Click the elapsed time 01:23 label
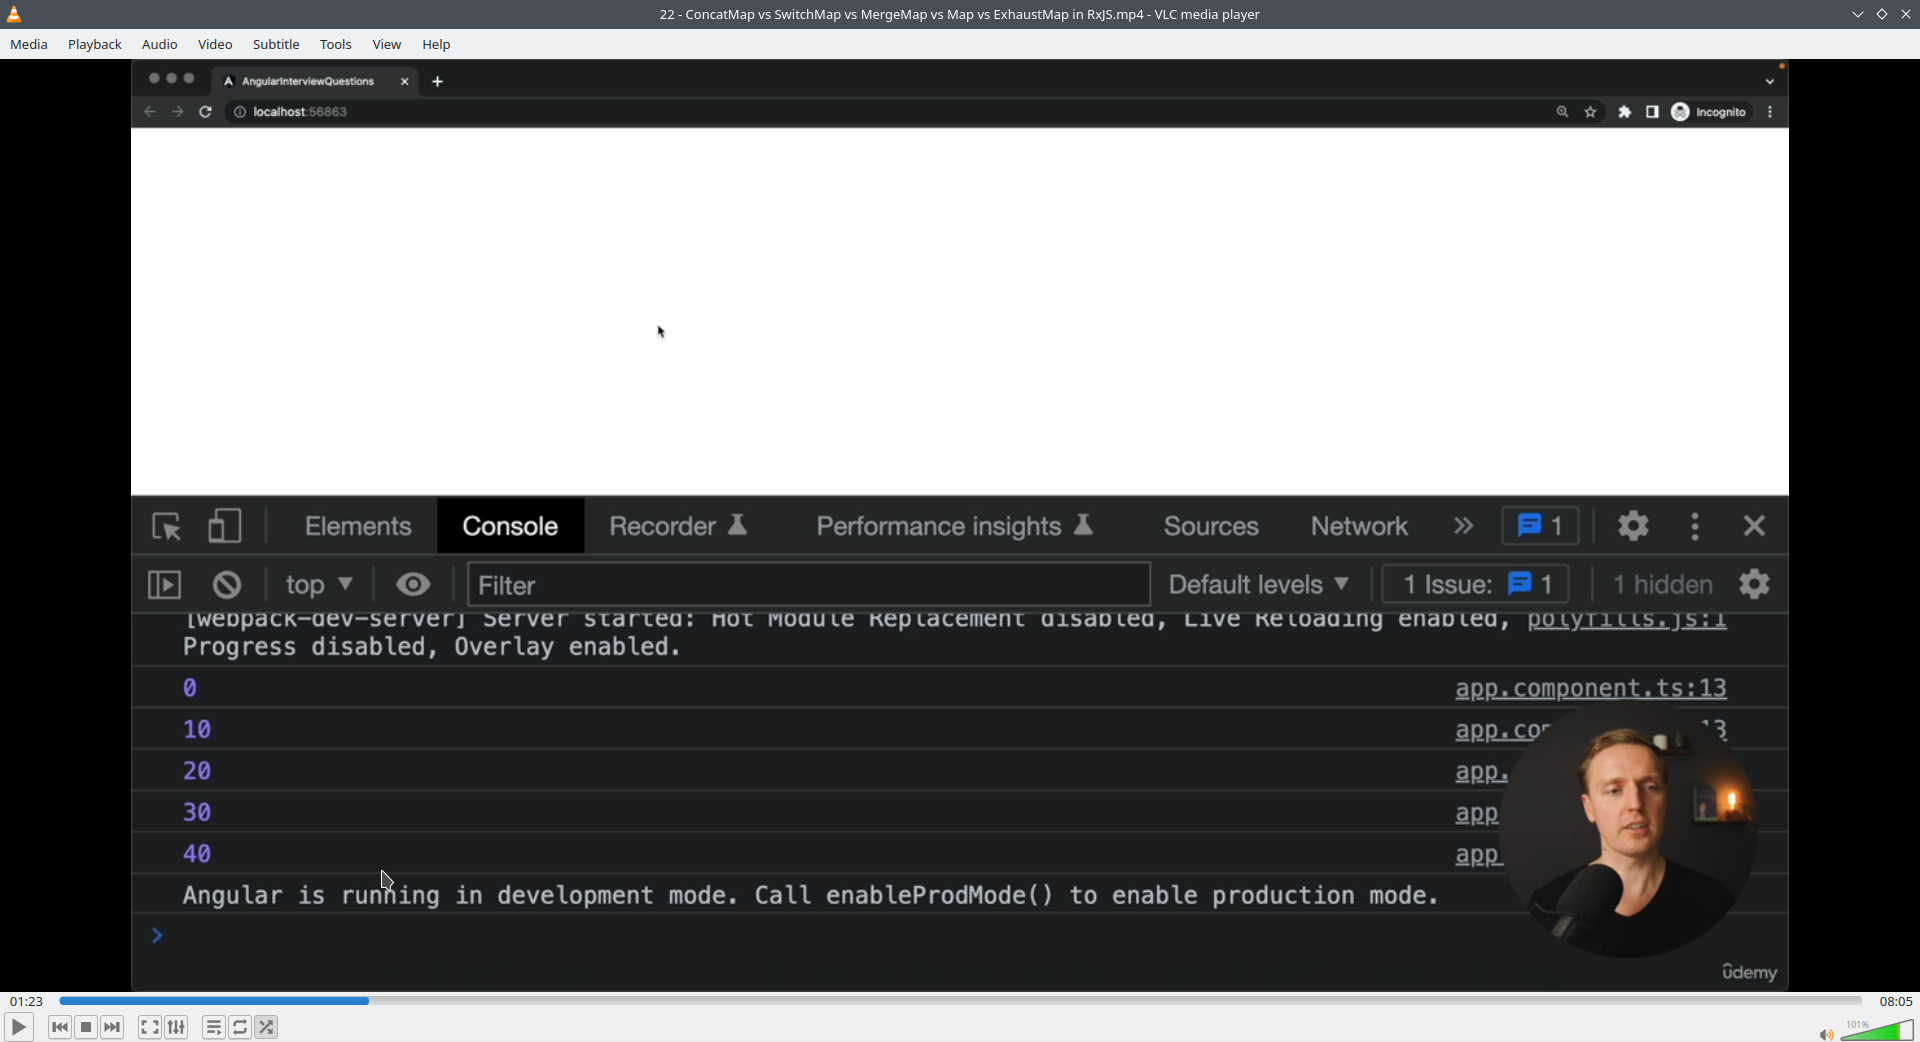 (x=27, y=1001)
